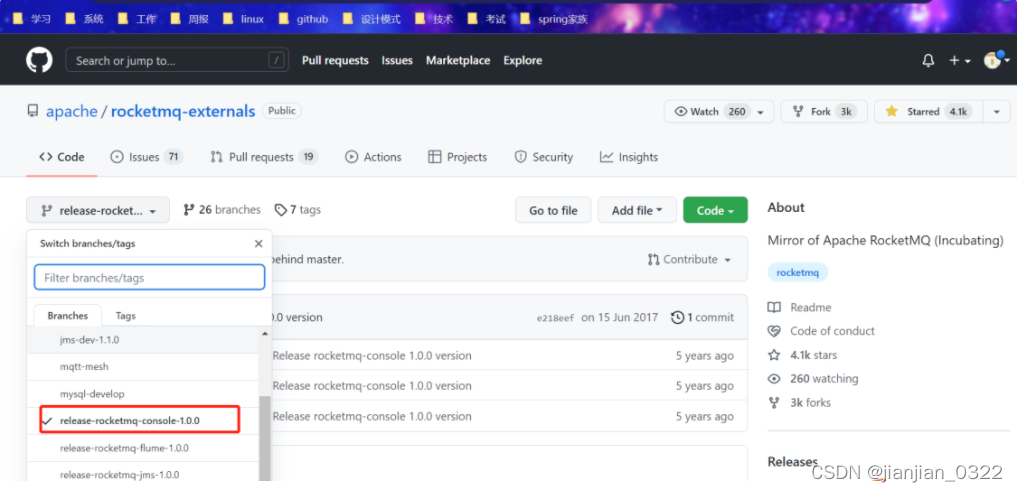Open the rocketmq-externals repository link
This screenshot has width=1017, height=492.
pyautogui.click(x=183, y=111)
